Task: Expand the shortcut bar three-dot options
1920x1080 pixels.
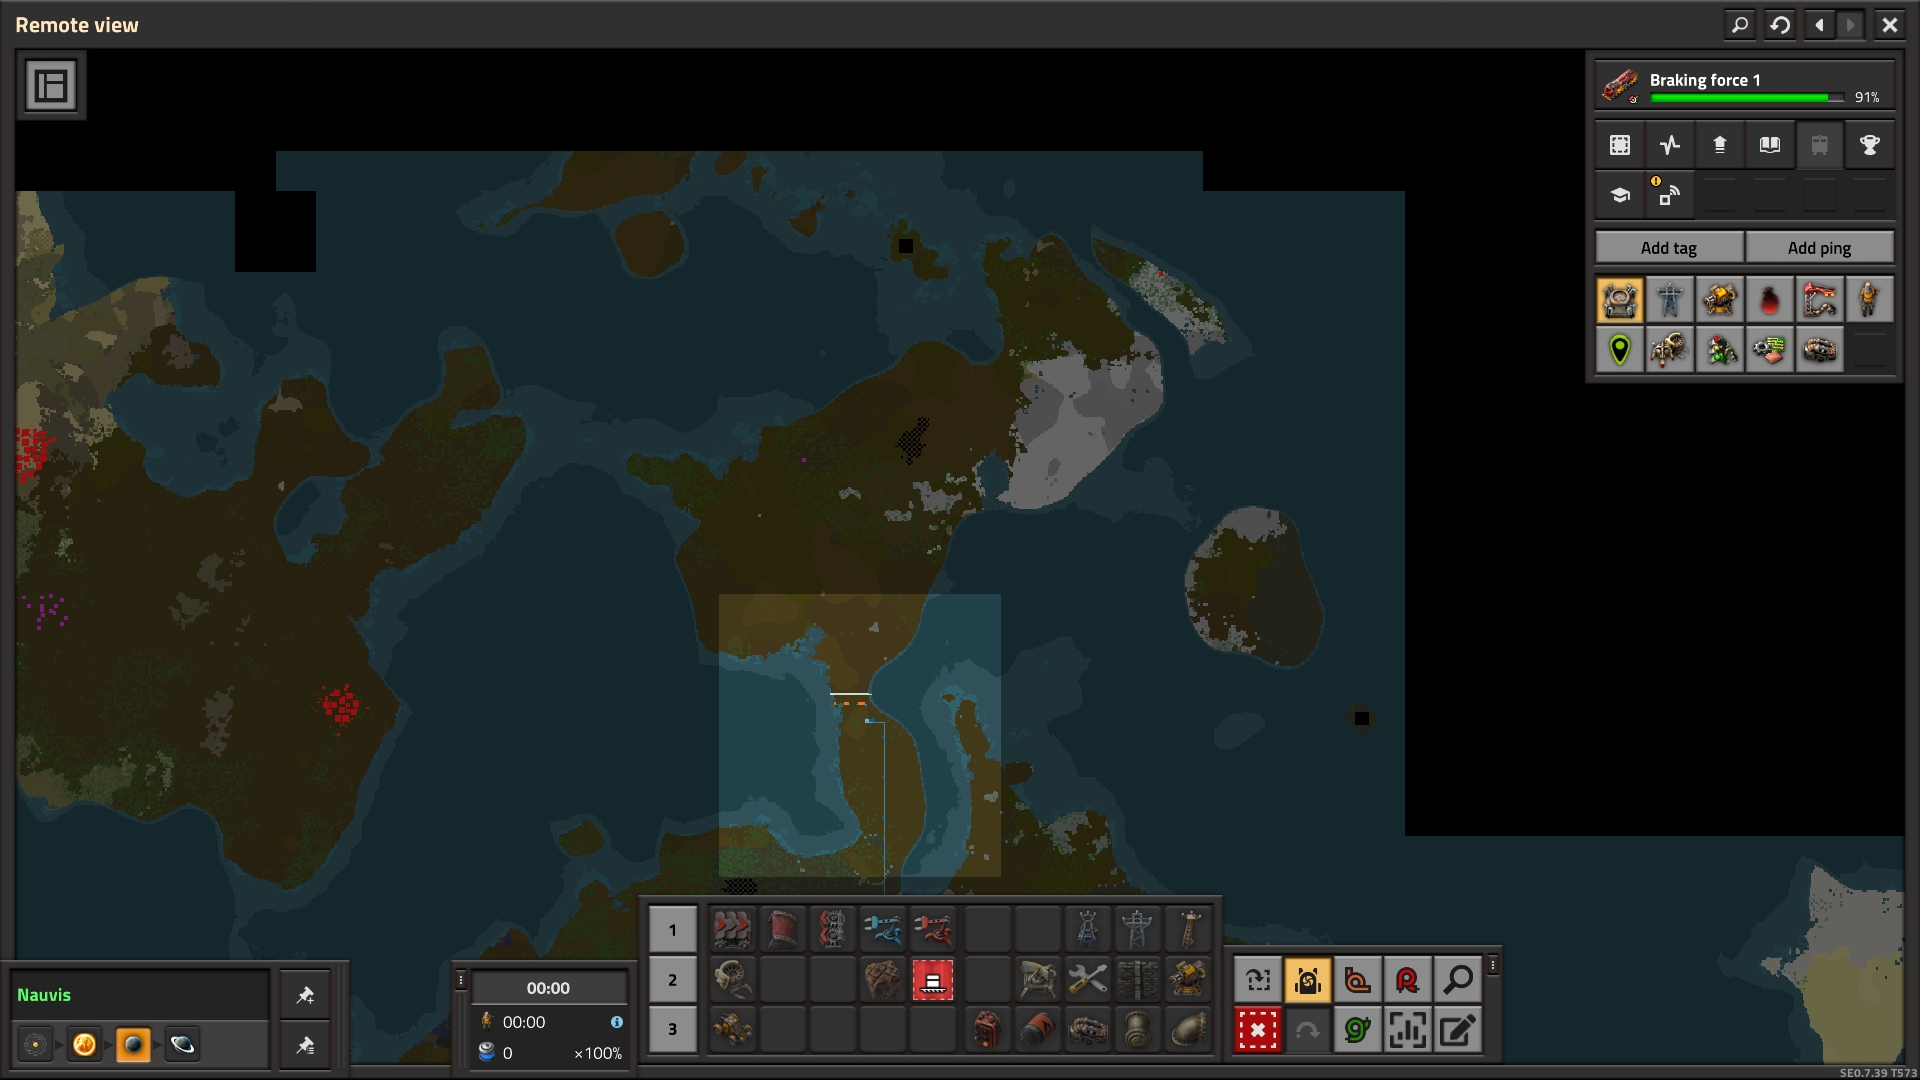Action: coord(1492,965)
